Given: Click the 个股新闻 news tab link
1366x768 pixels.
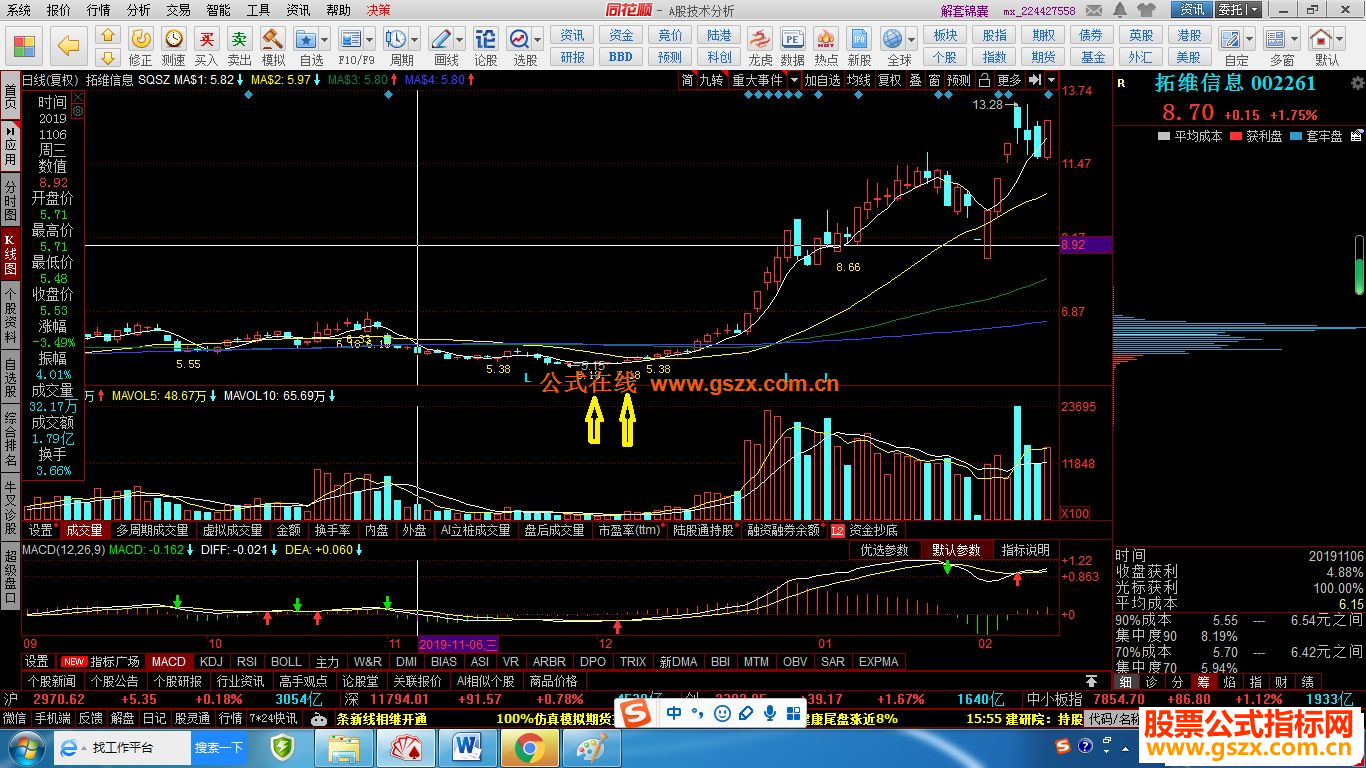Looking at the screenshot, I should [x=51, y=681].
